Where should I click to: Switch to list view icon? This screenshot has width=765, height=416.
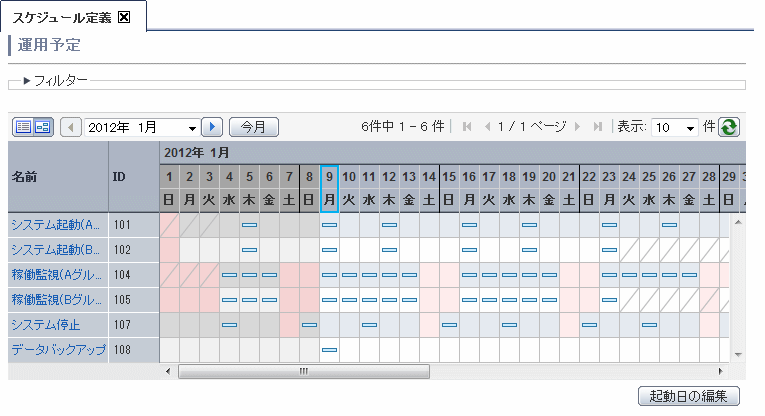(24, 127)
